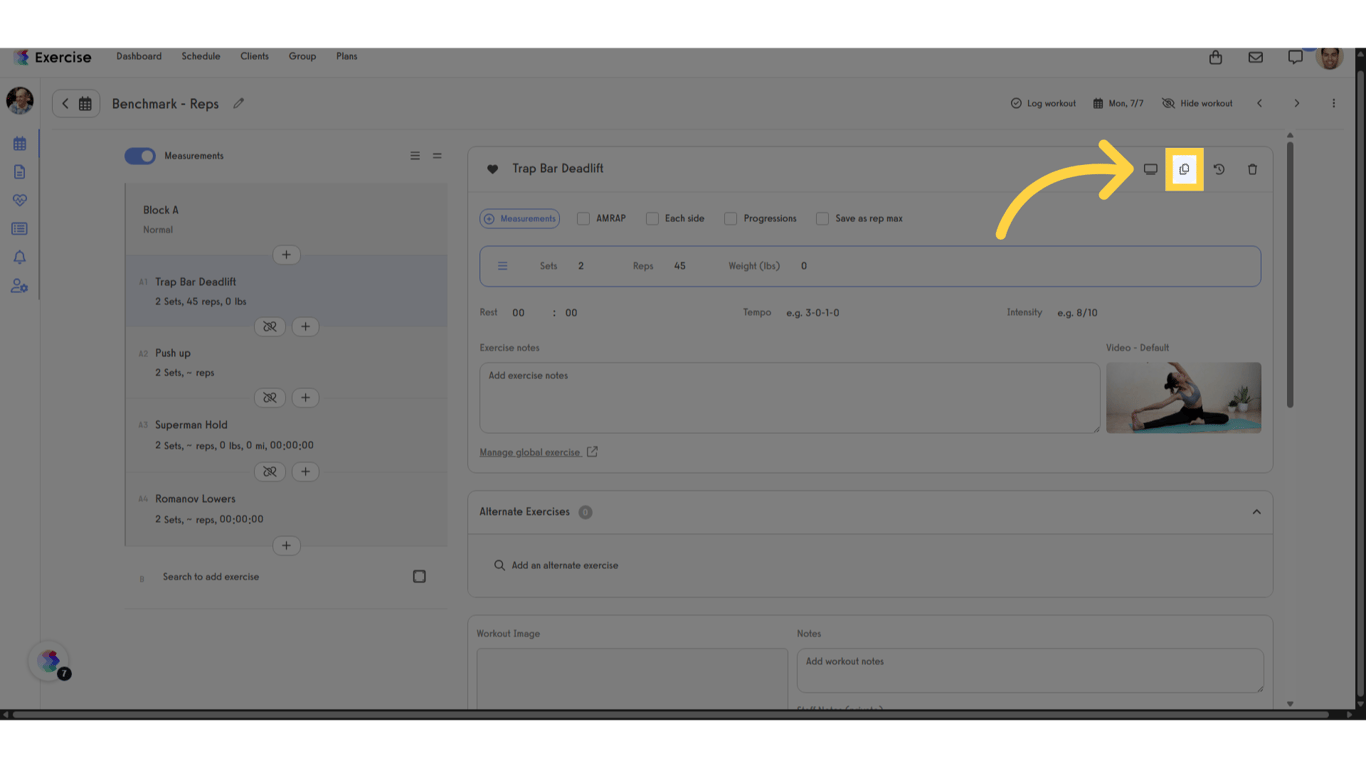The height and width of the screenshot is (768, 1366).
Task: Open the profile avatar in the top-right header
Action: tap(1330, 58)
